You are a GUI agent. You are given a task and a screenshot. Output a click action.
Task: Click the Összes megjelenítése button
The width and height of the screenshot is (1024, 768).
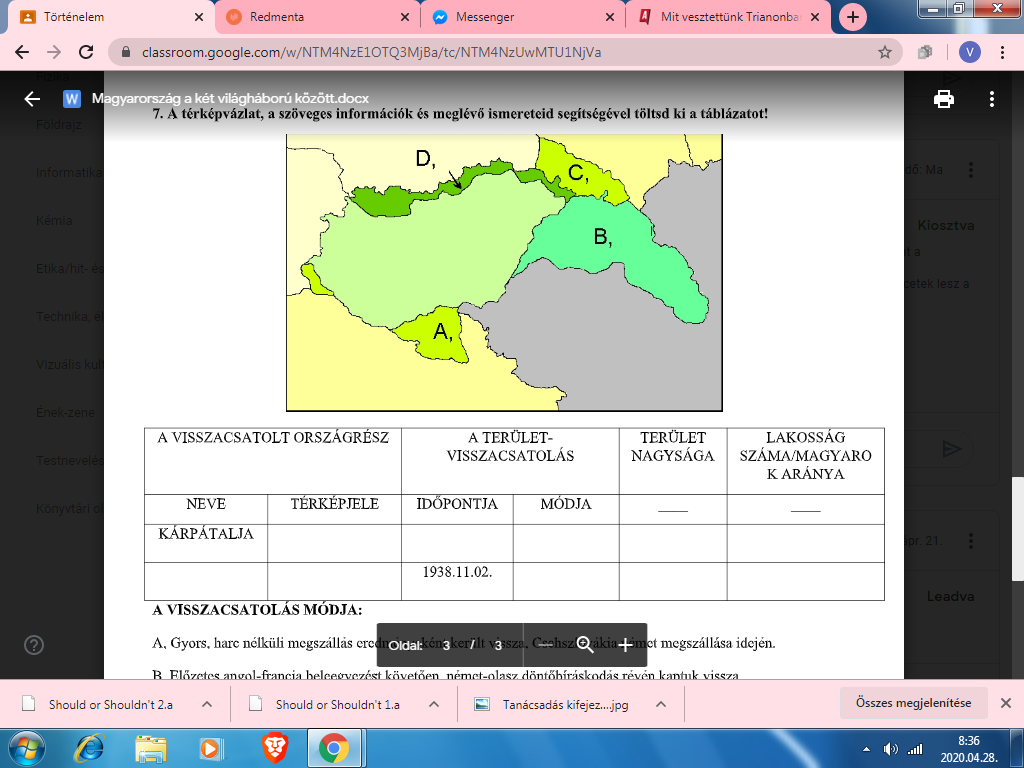point(913,703)
